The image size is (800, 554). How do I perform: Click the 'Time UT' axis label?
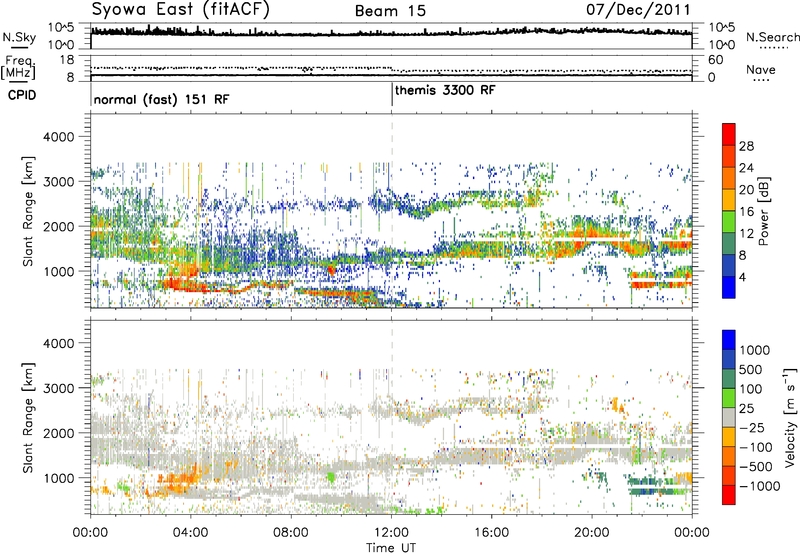click(x=391, y=548)
